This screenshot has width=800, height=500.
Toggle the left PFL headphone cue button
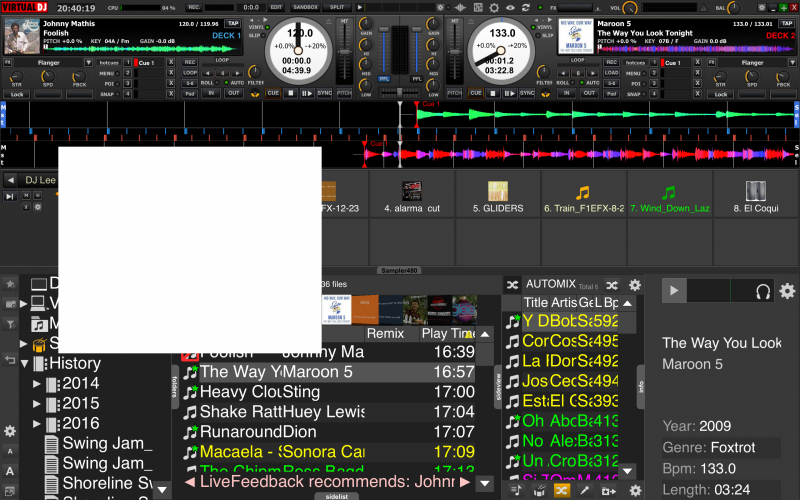(x=384, y=79)
